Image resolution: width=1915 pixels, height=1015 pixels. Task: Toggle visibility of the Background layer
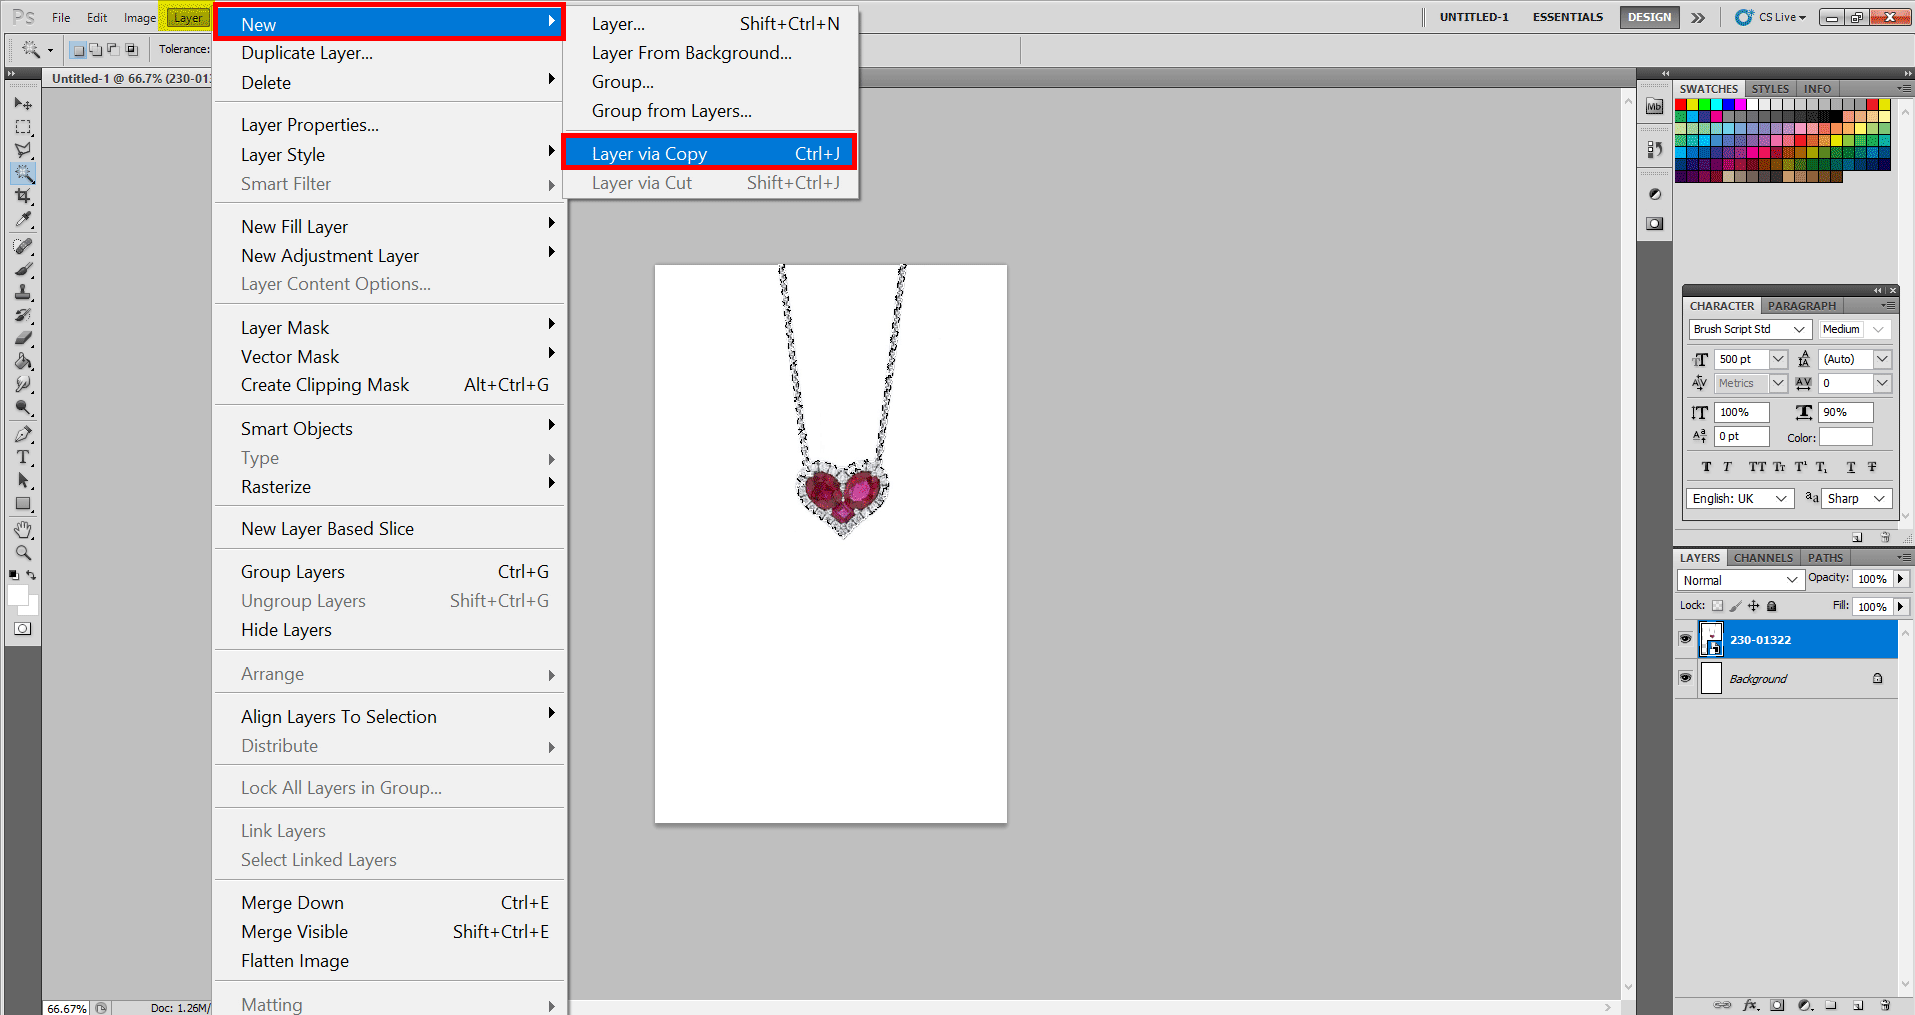[x=1686, y=678]
